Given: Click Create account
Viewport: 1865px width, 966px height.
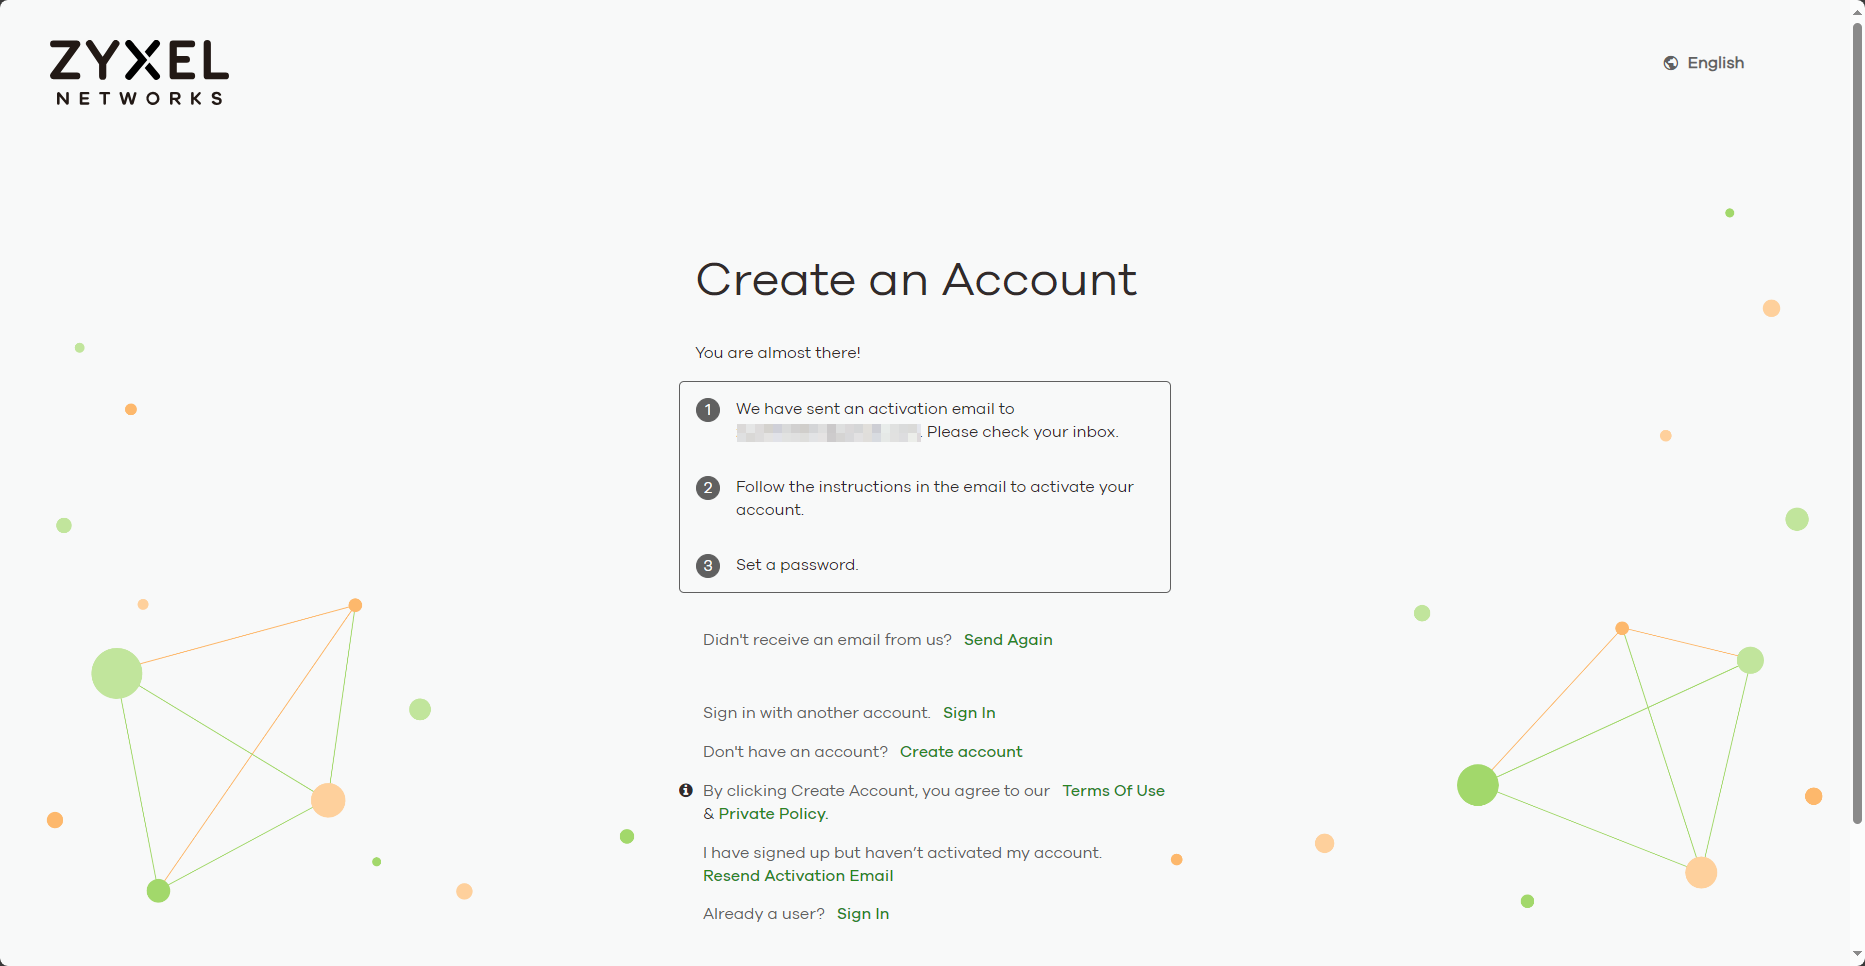Looking at the screenshot, I should tap(960, 751).
